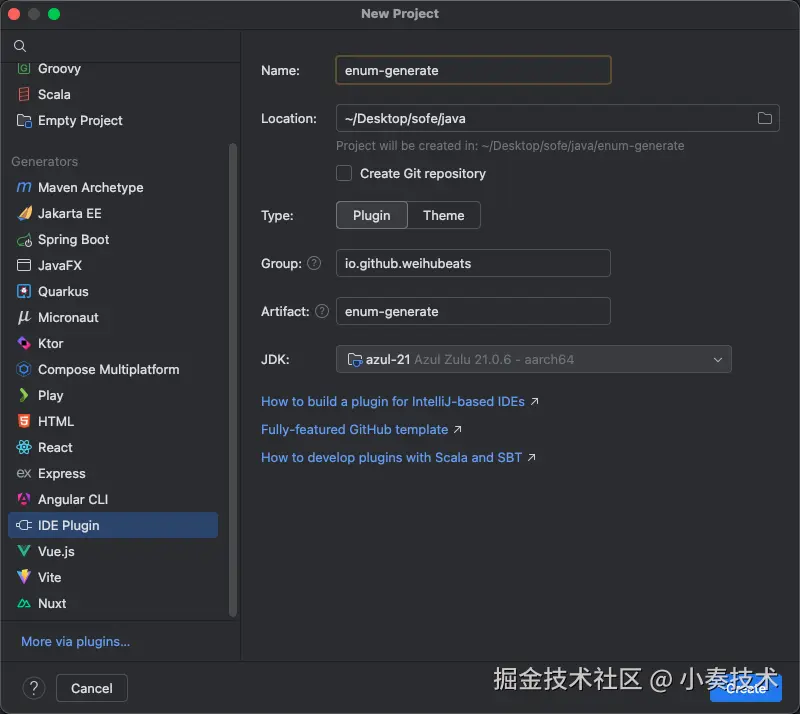800x714 pixels.
Task: Choose Empty Project icon
Action: click(x=23, y=120)
